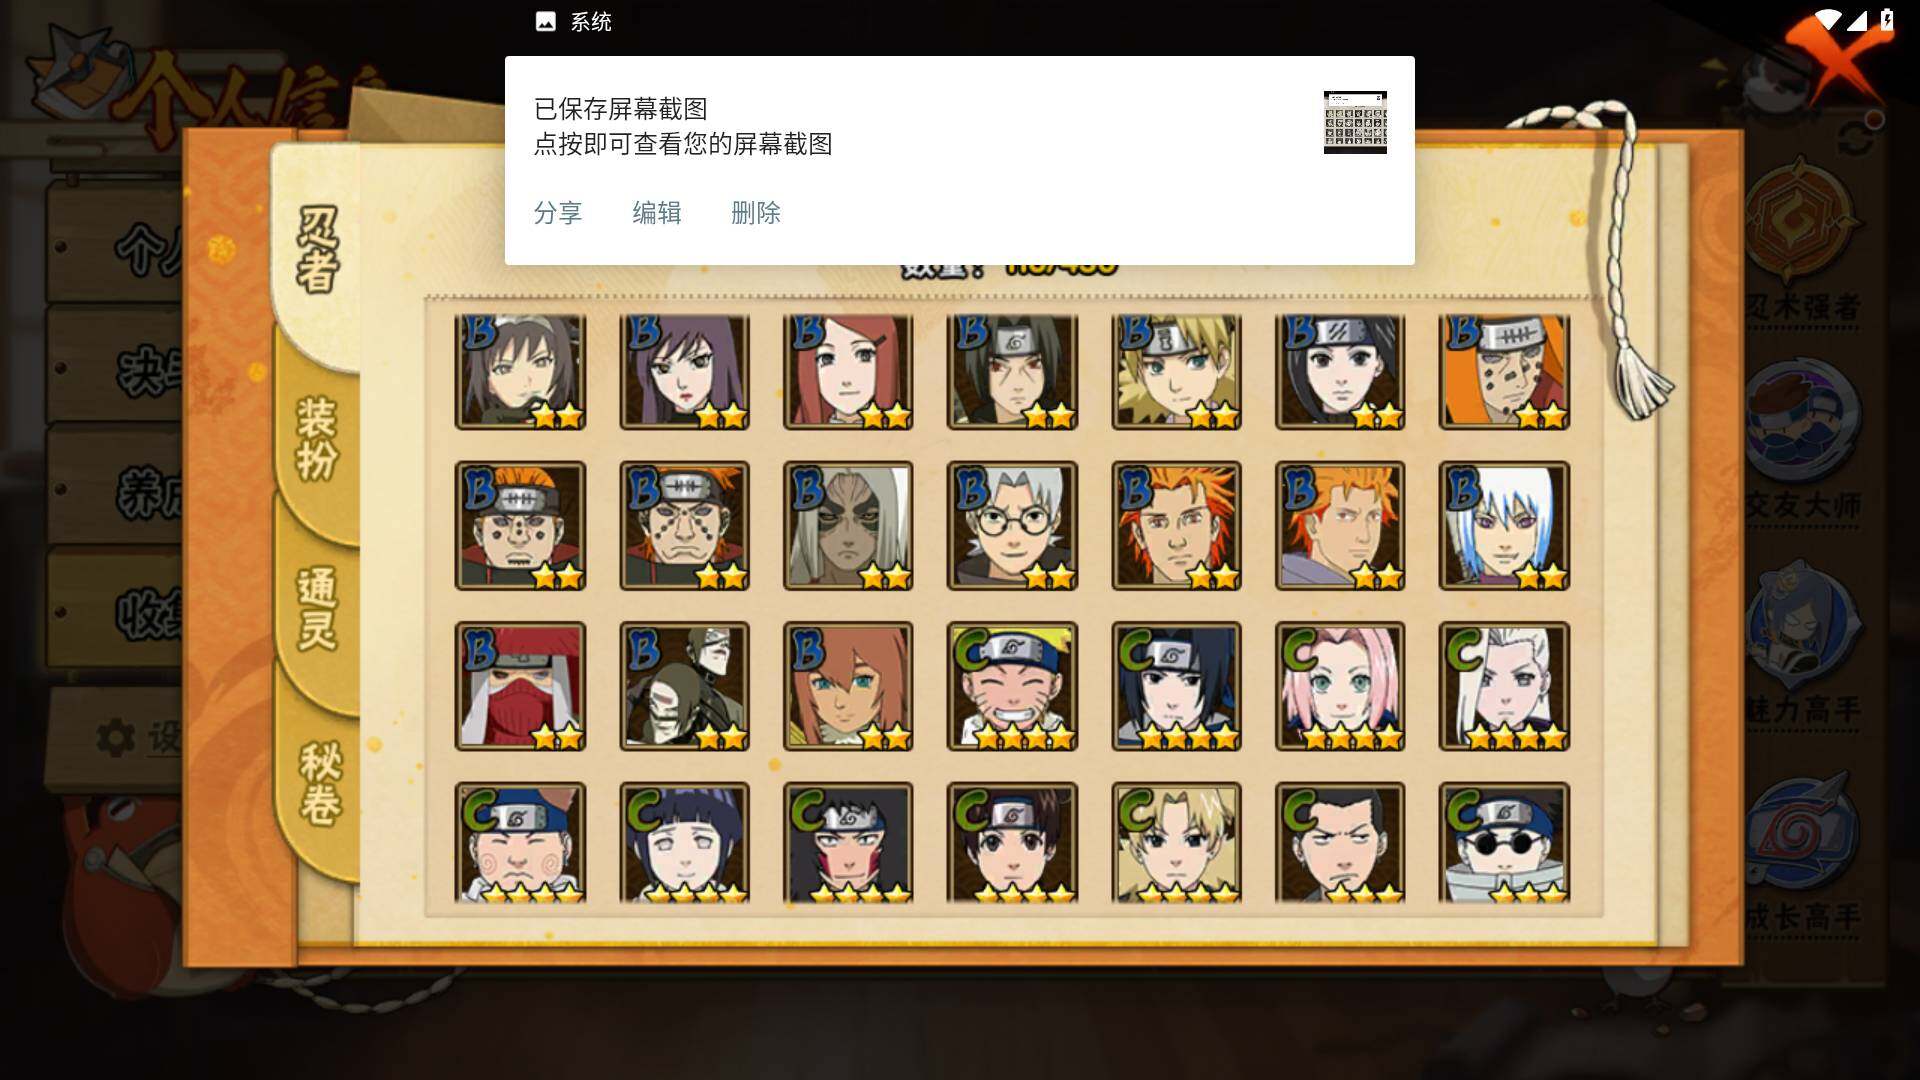The width and height of the screenshot is (1920, 1080).
Task: Open the saved screenshot thumbnail preview
Action: click(1355, 122)
